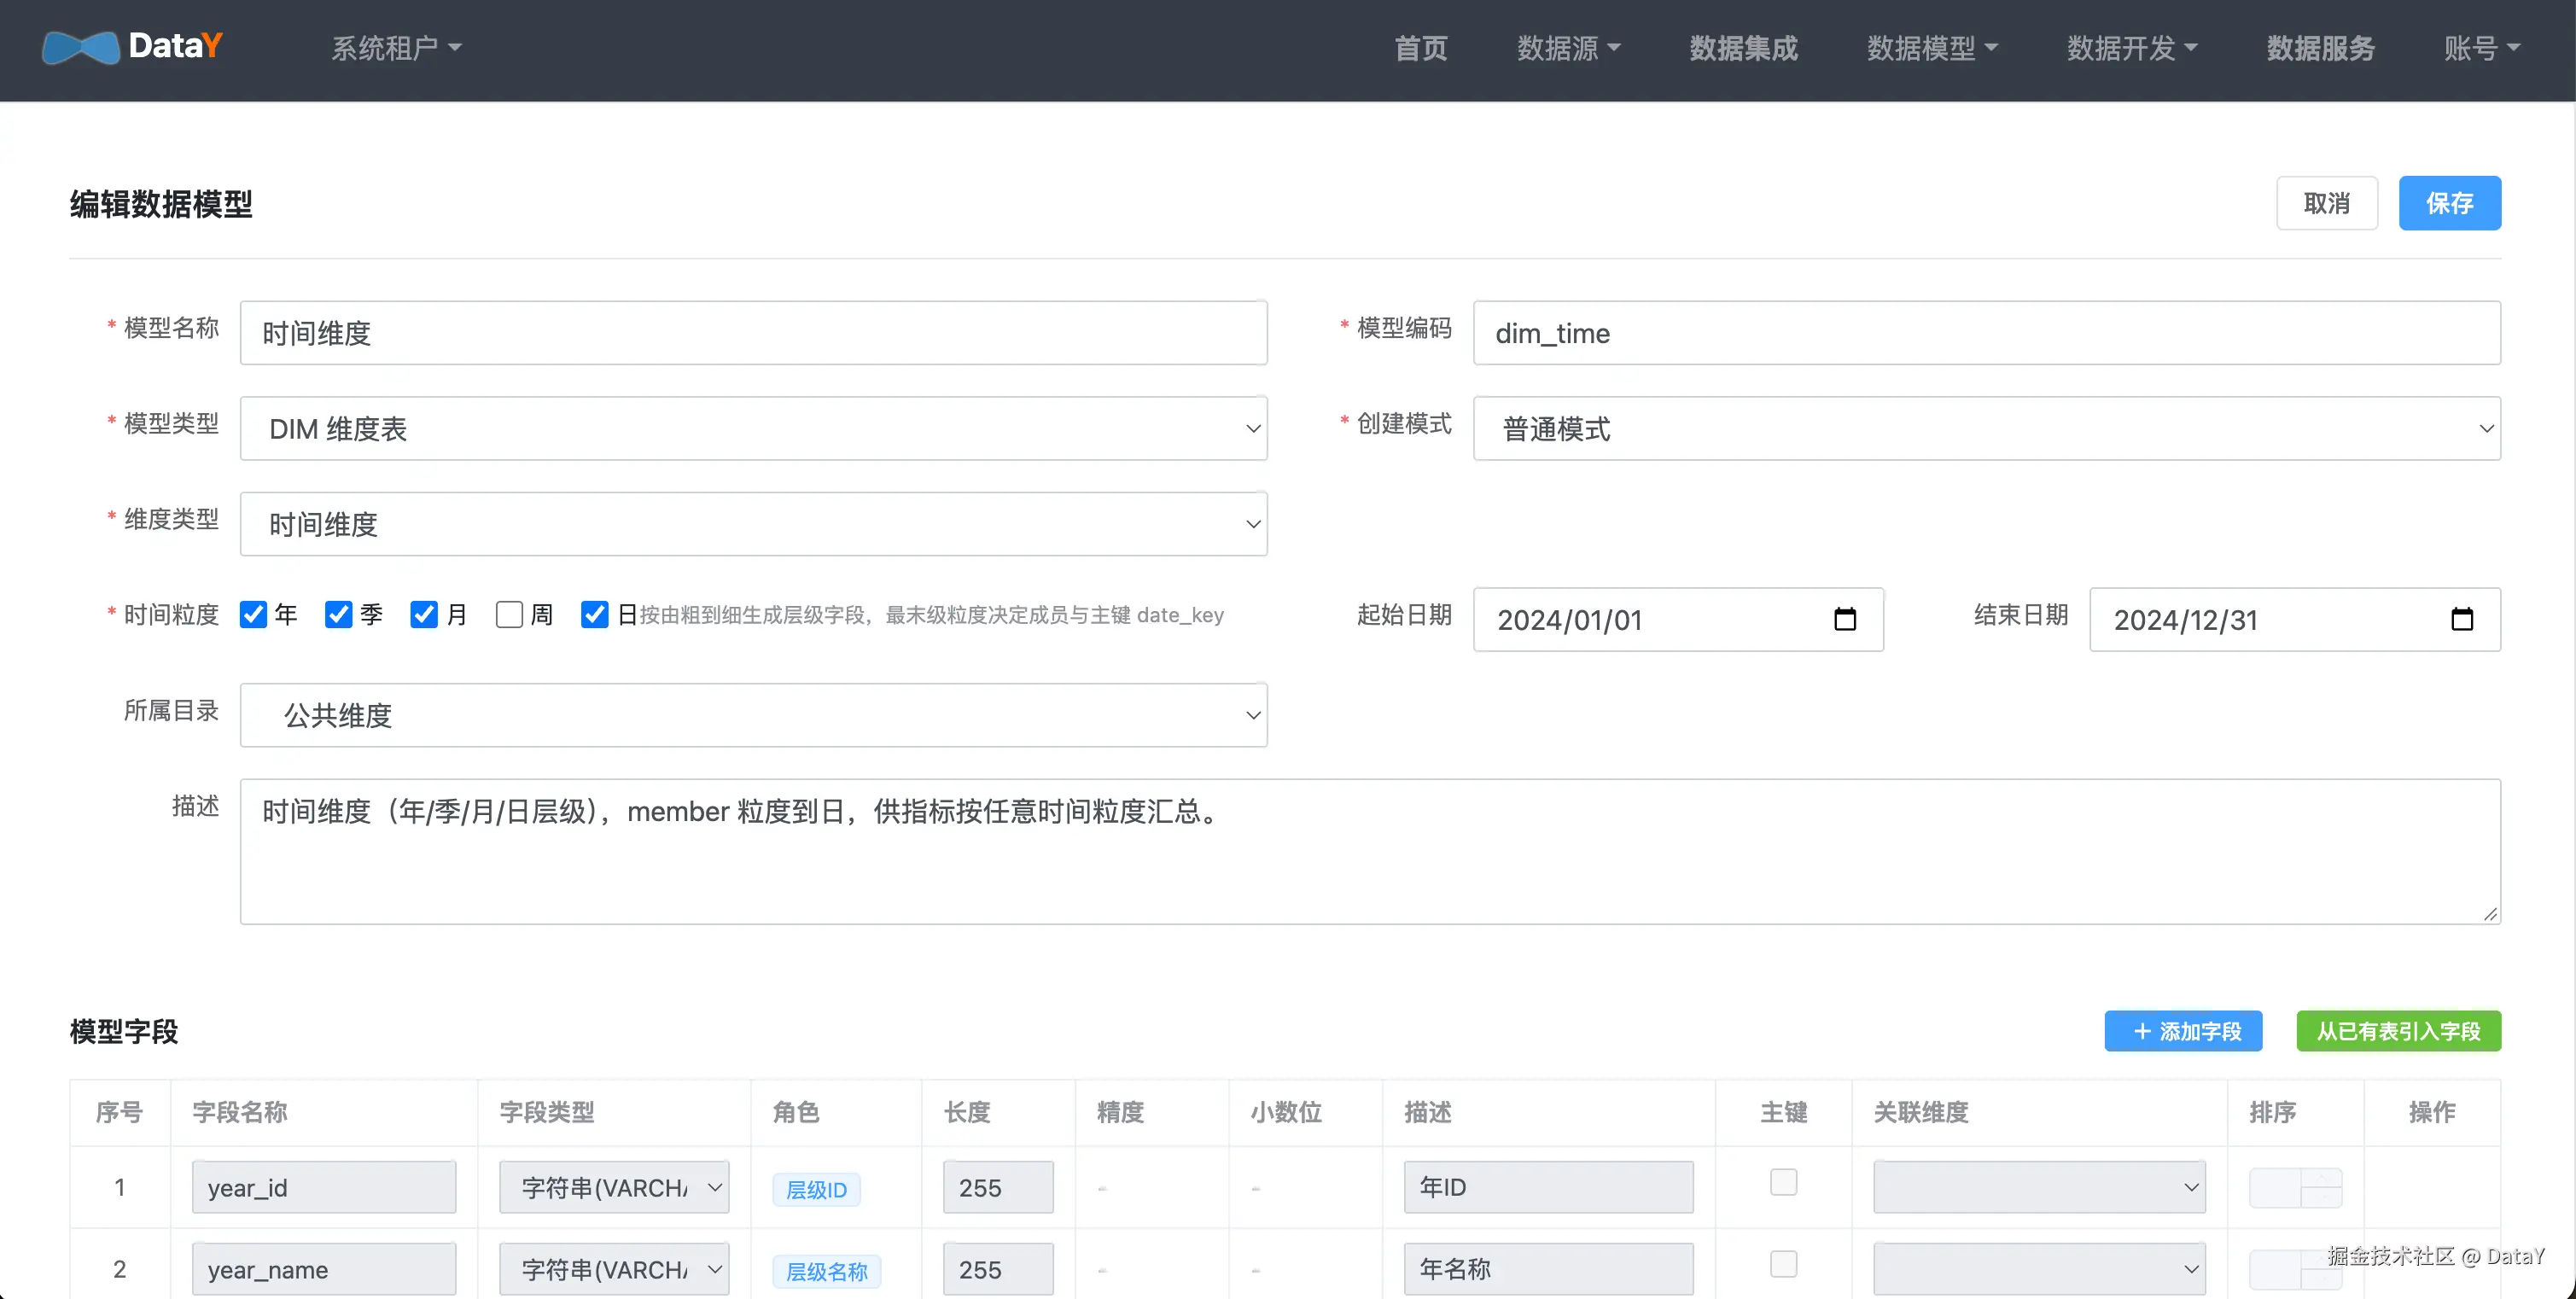Screen dimensions: 2576x1299
Task: Check primary key box for year_name row
Action: point(1783,1264)
